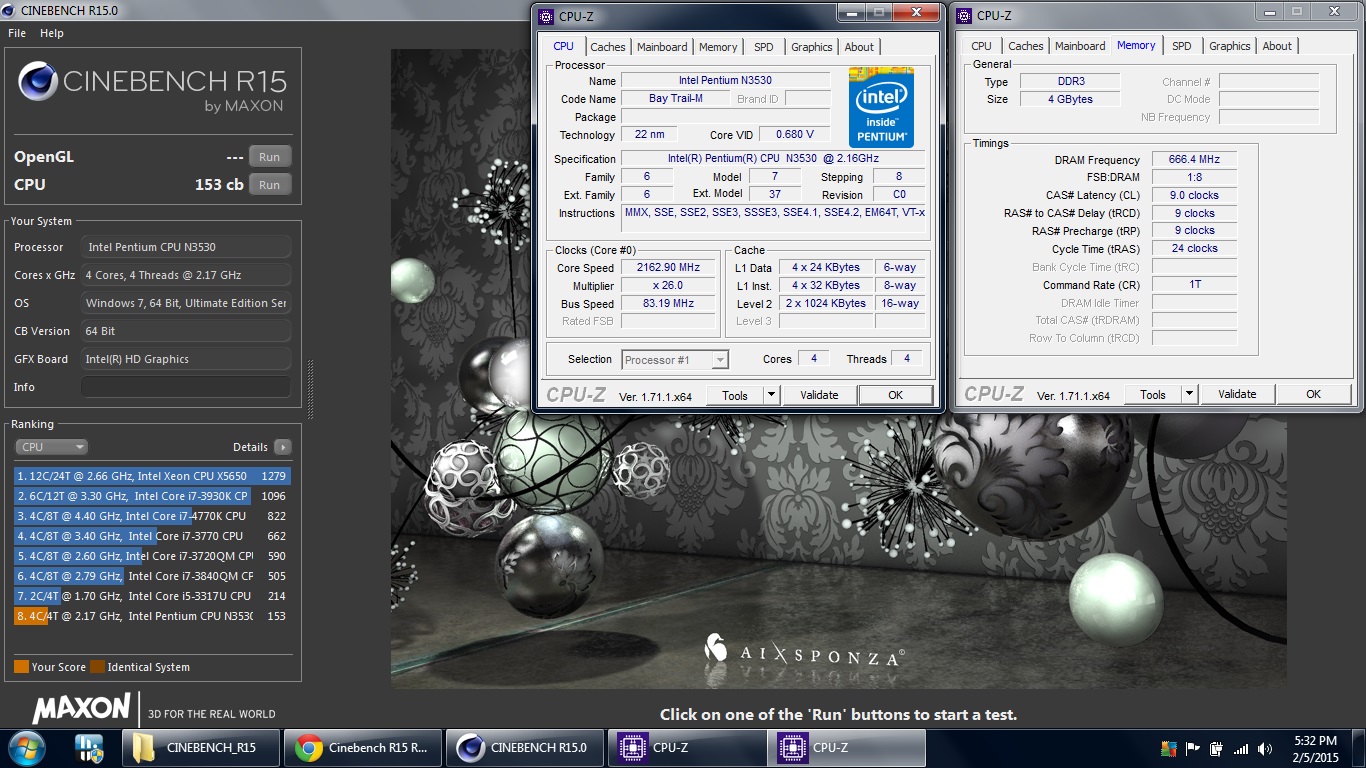This screenshot has height=768, width=1366.
Task: Switch to Mainboard tab in left CPU-Z
Action: point(662,47)
